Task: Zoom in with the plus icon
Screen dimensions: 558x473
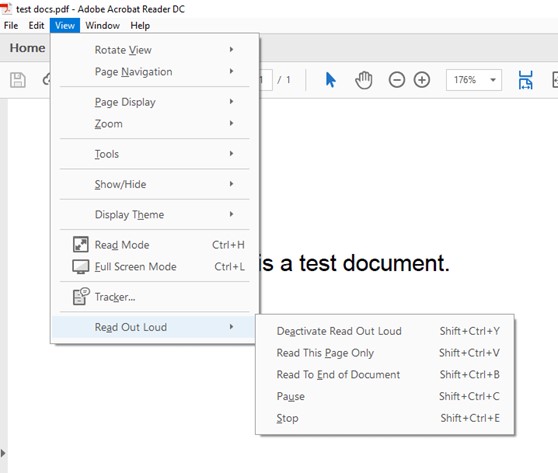Action: tap(422, 80)
